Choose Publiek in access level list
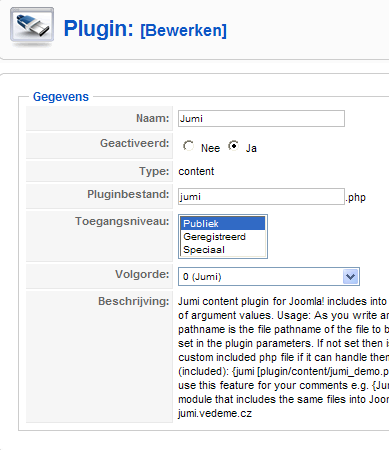The height and width of the screenshot is (450, 389). pos(222,223)
